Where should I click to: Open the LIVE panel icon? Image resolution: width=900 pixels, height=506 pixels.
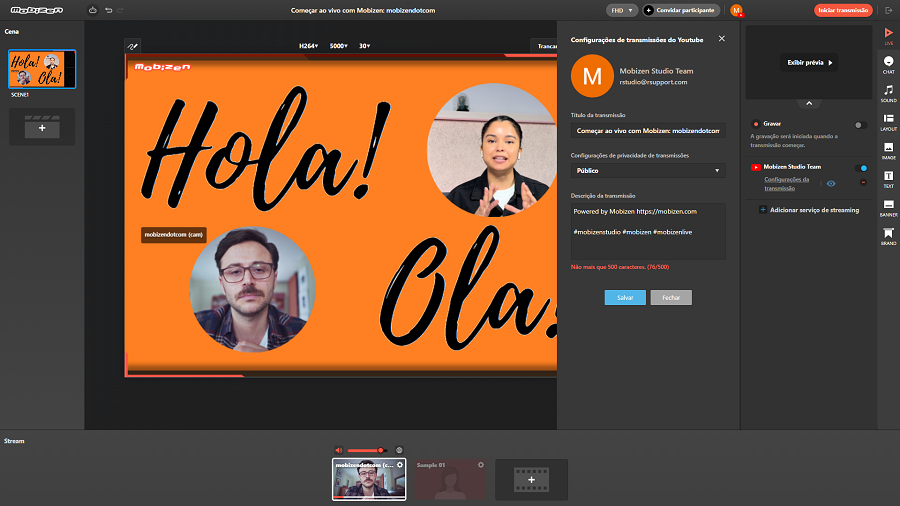888,36
